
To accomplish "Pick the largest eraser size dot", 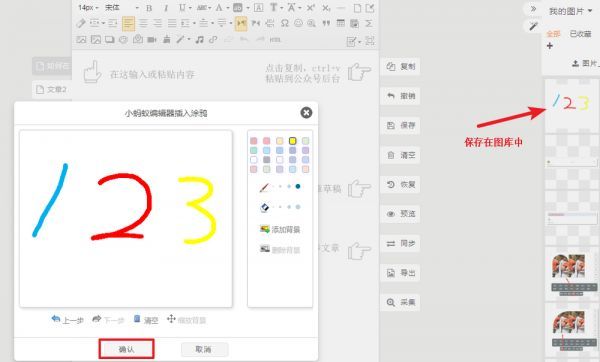I will [x=298, y=207].
